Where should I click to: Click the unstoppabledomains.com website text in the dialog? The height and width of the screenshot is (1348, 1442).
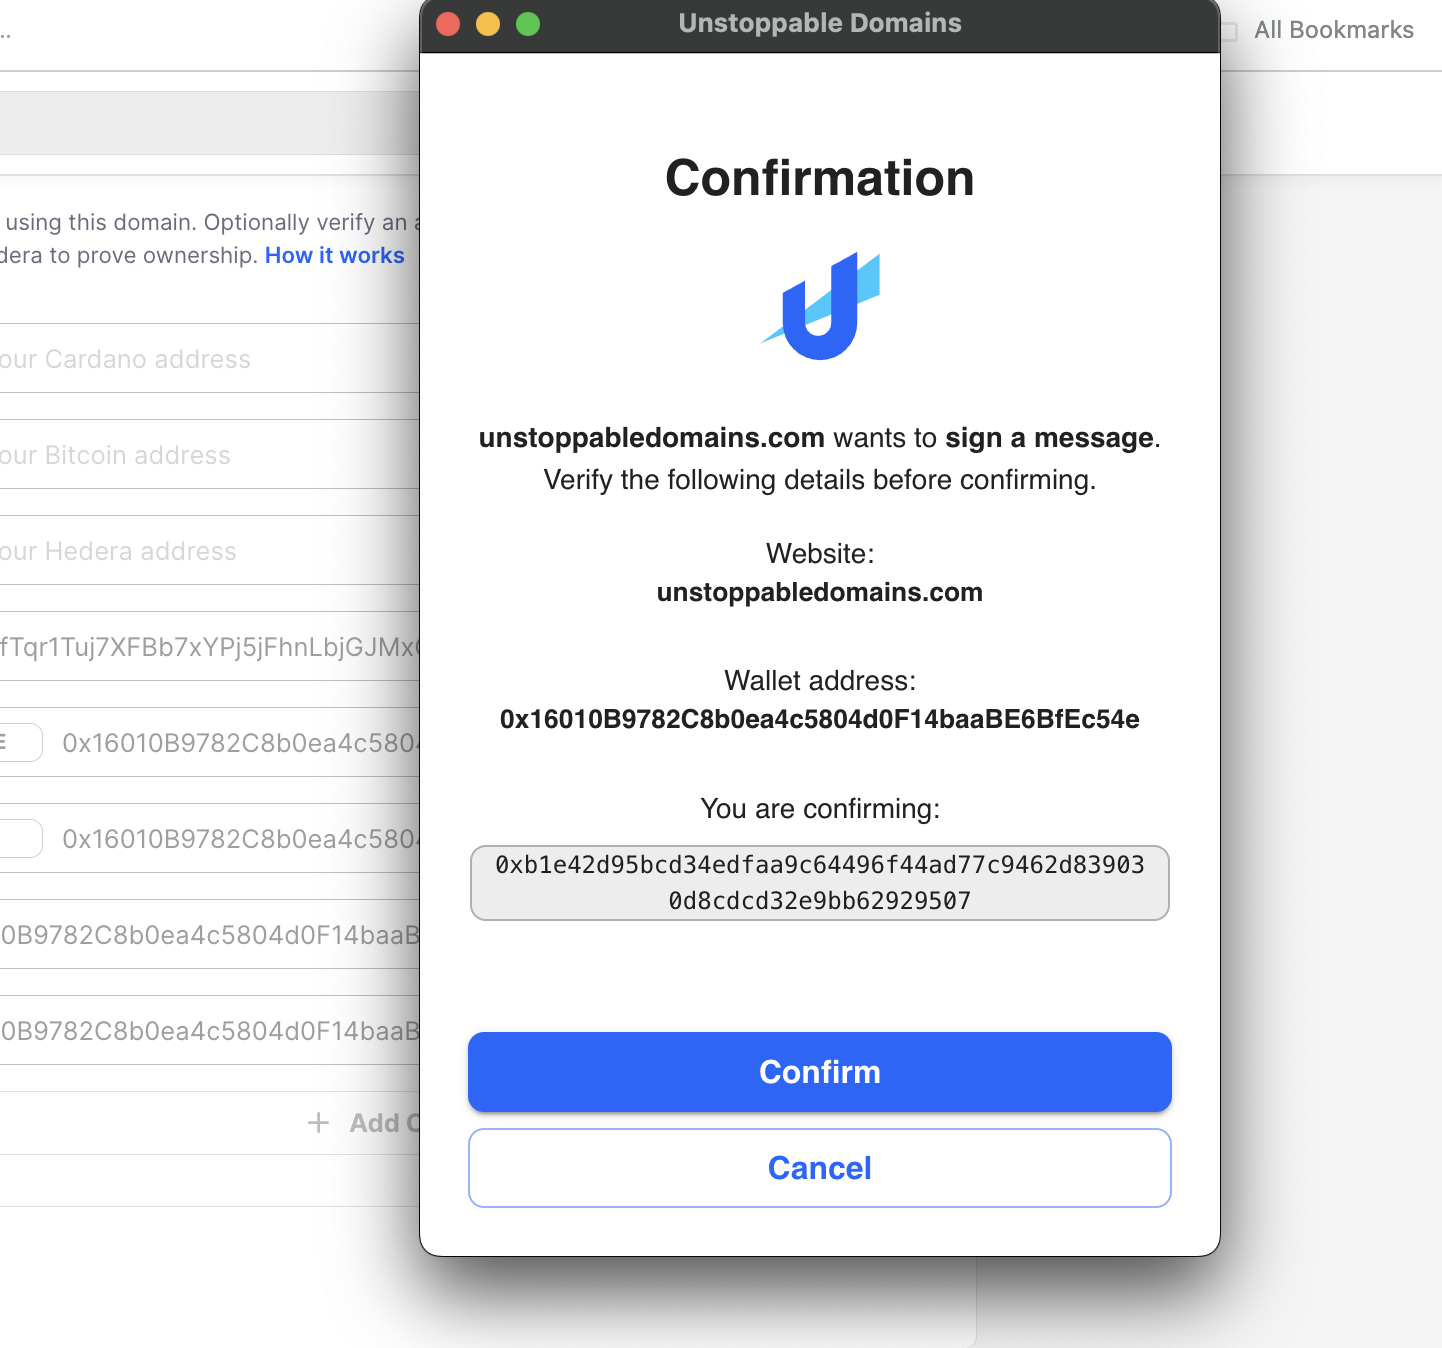[x=820, y=592]
